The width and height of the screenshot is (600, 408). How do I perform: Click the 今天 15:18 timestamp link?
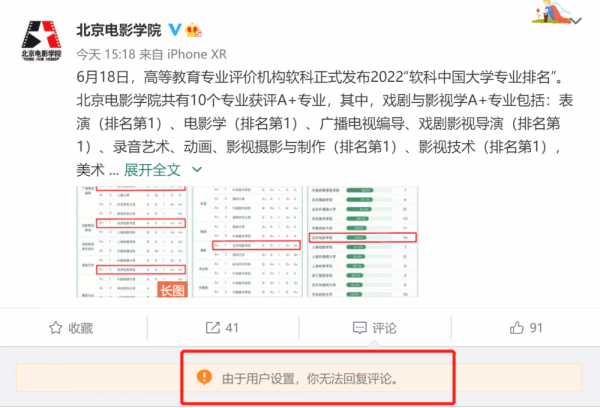[106, 54]
